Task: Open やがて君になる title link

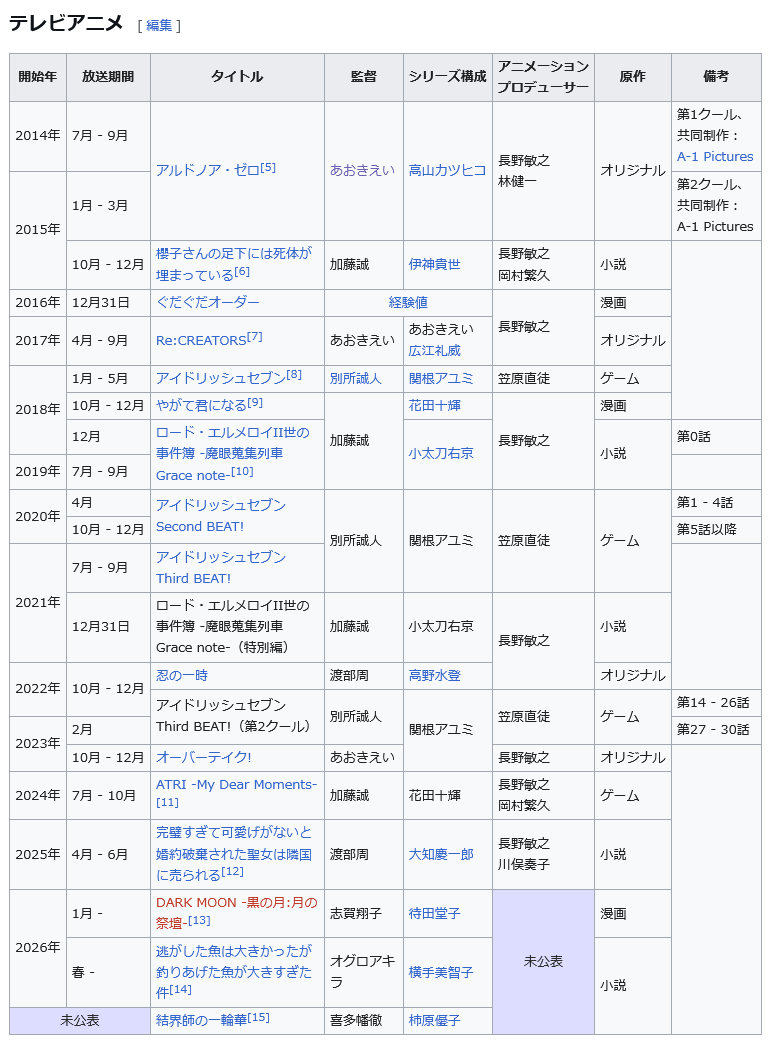Action: pos(200,405)
